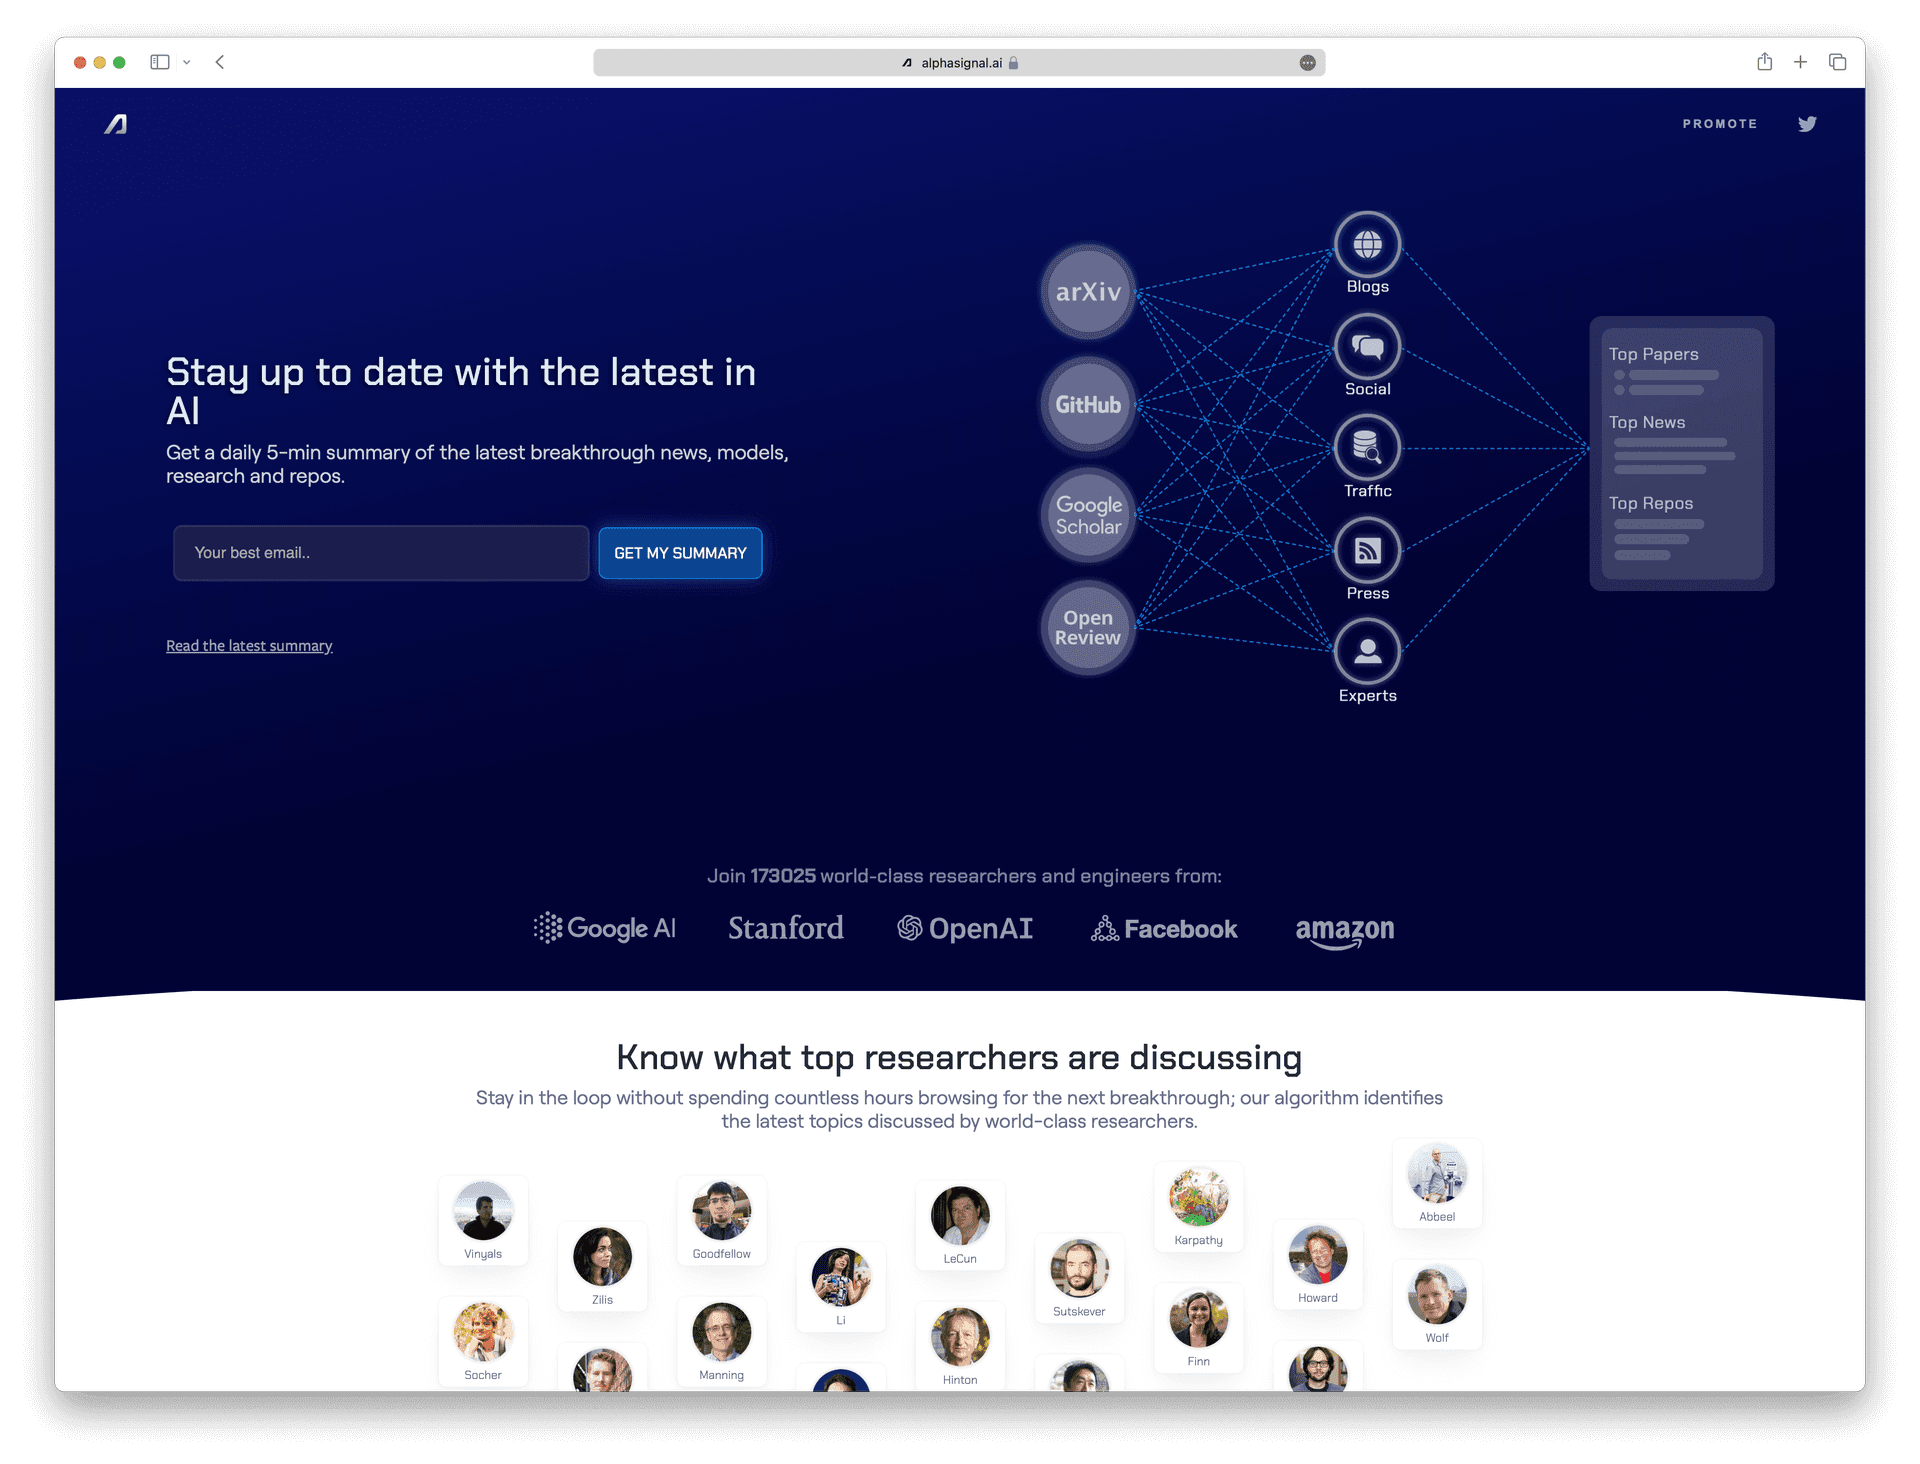Click the alphasignal.ai address bar

coord(959,62)
